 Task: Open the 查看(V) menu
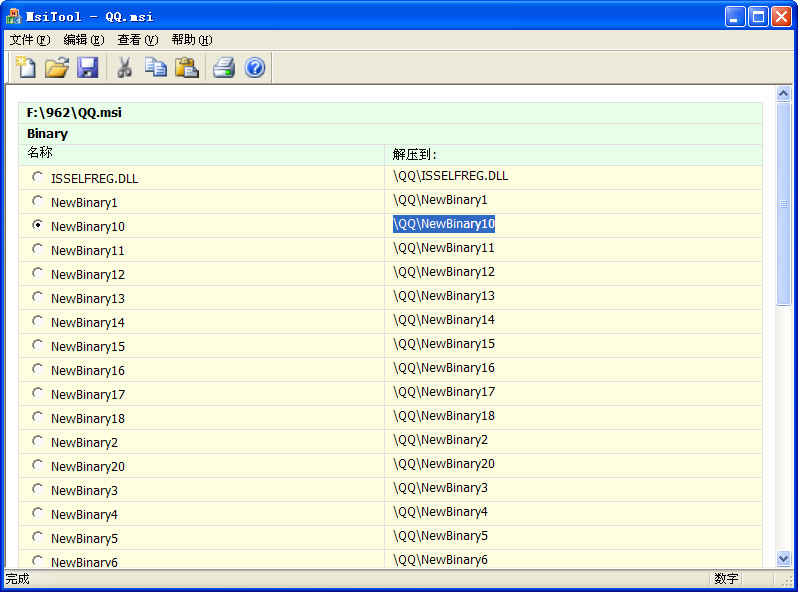(137, 40)
